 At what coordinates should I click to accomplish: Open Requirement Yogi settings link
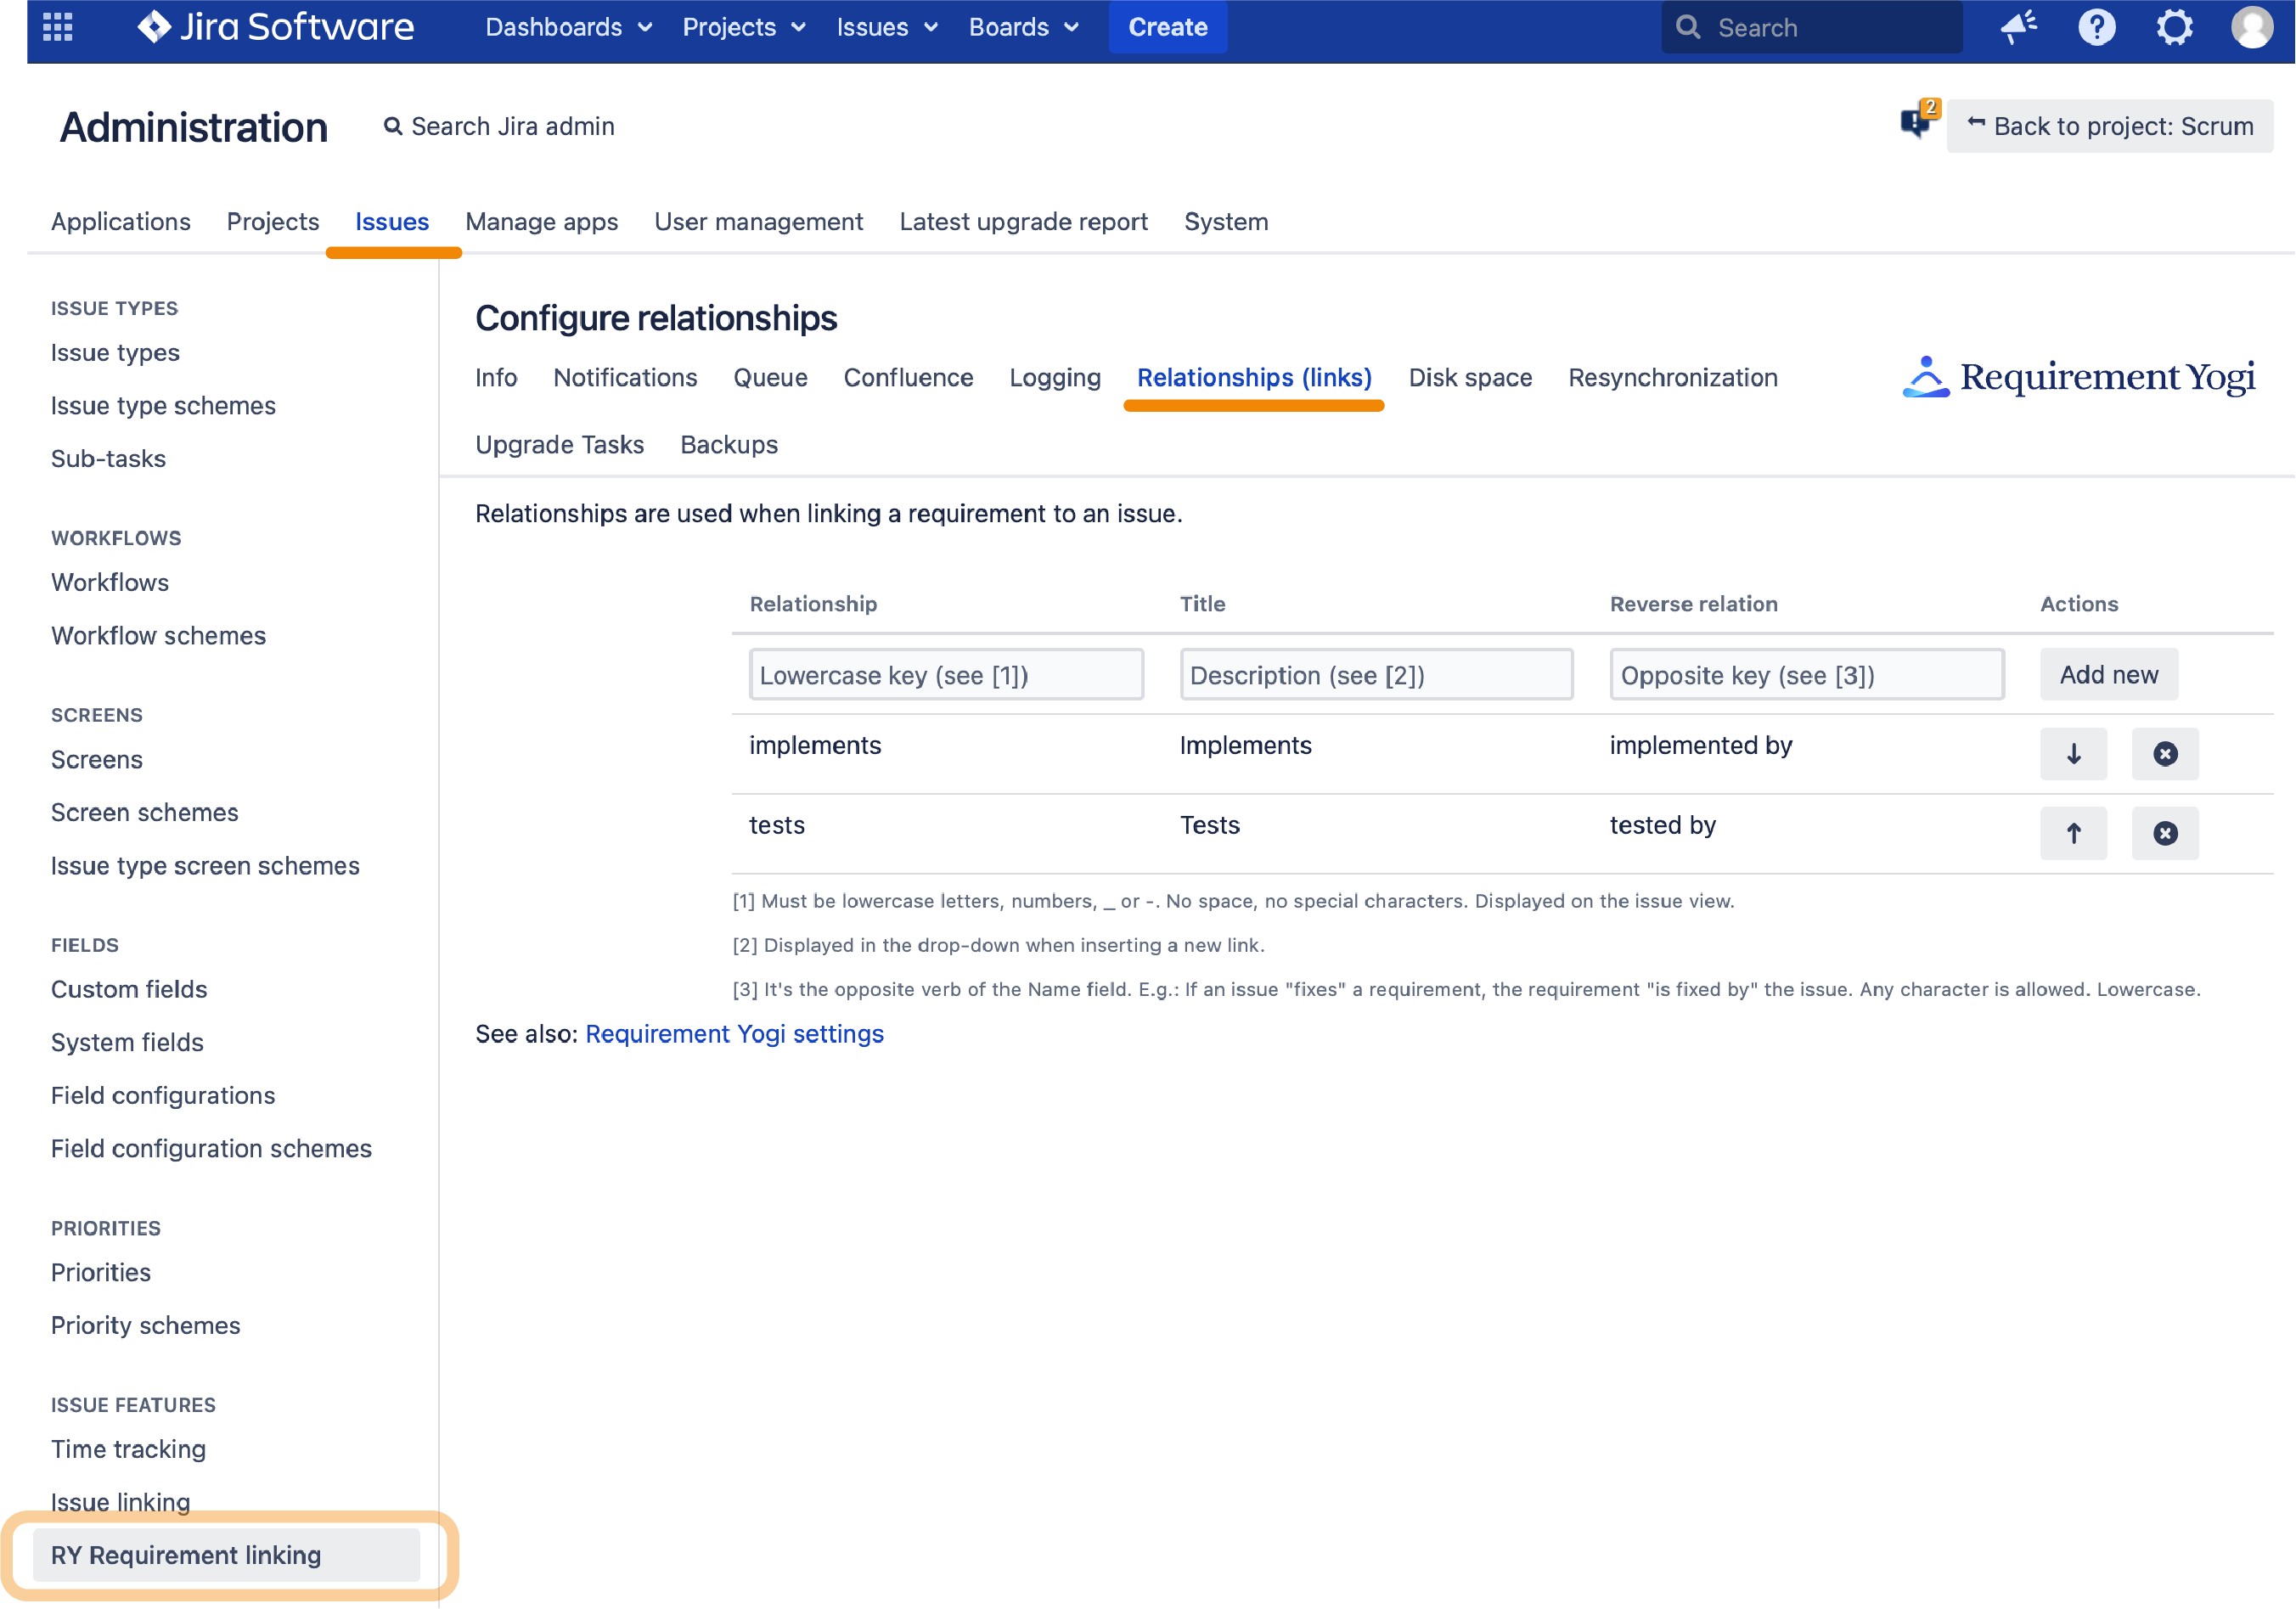point(735,1033)
